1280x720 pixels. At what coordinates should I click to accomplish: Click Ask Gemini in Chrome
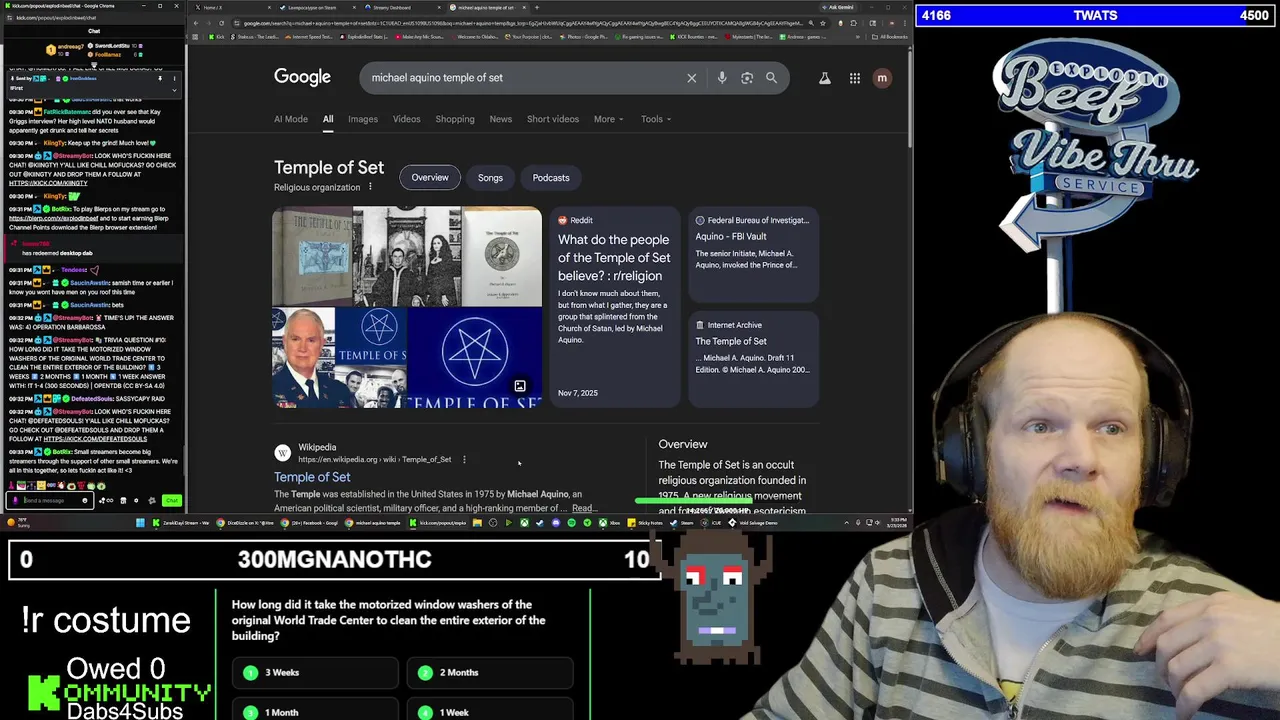click(840, 8)
